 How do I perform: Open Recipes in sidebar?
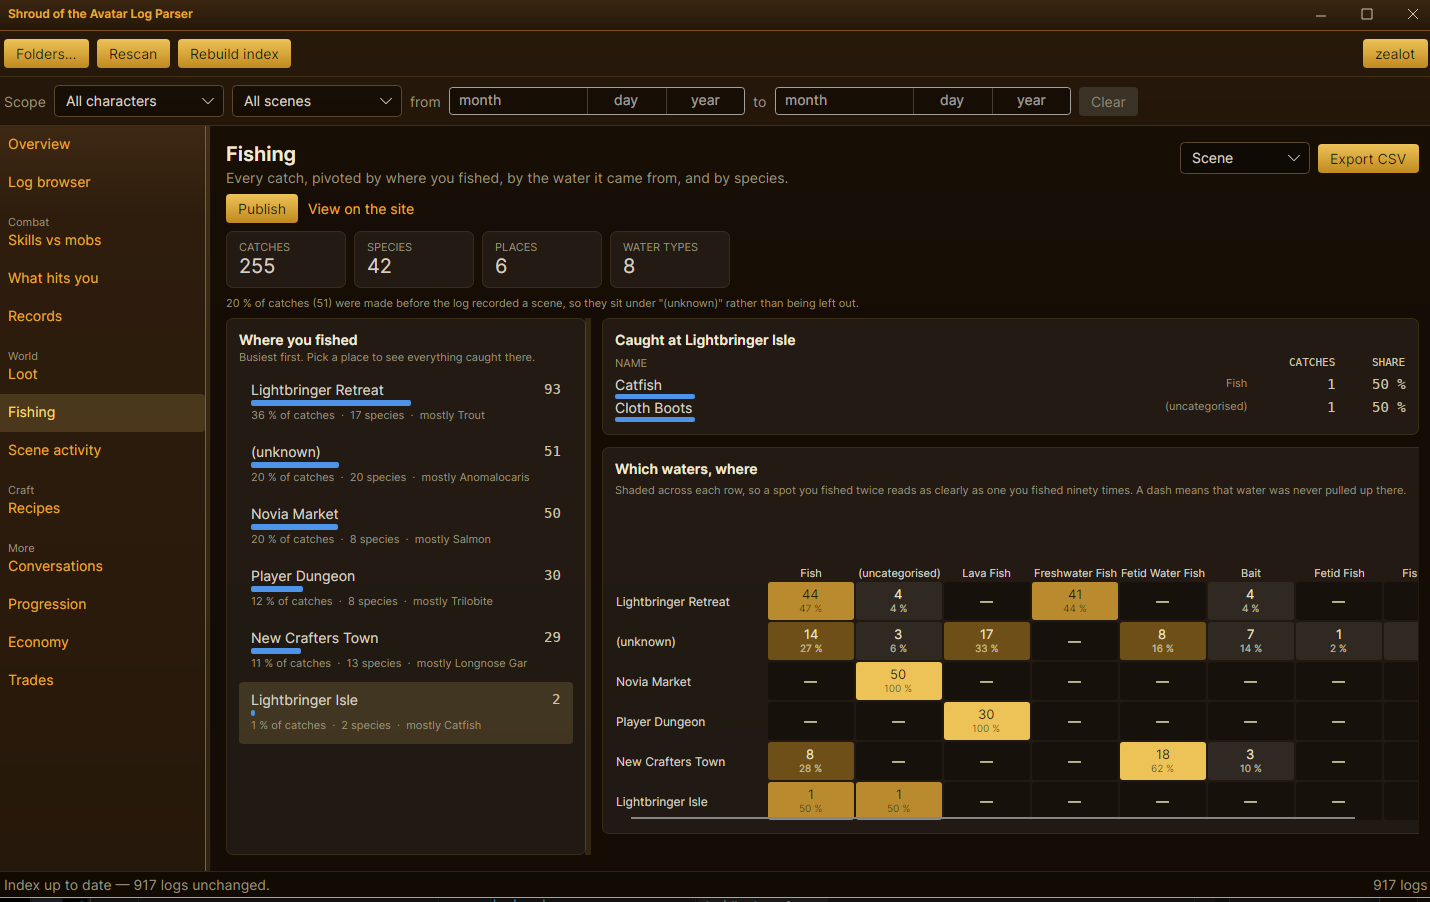102,508
